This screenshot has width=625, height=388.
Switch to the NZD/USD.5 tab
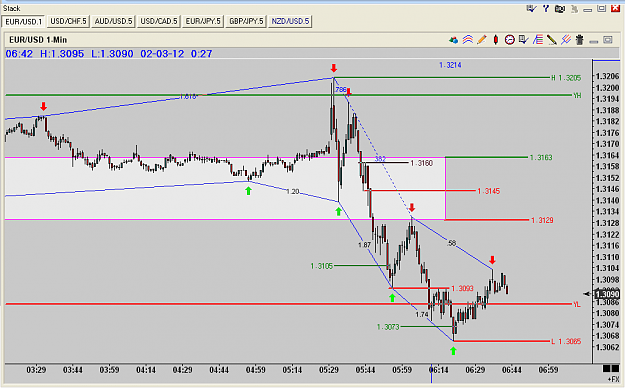pos(290,21)
